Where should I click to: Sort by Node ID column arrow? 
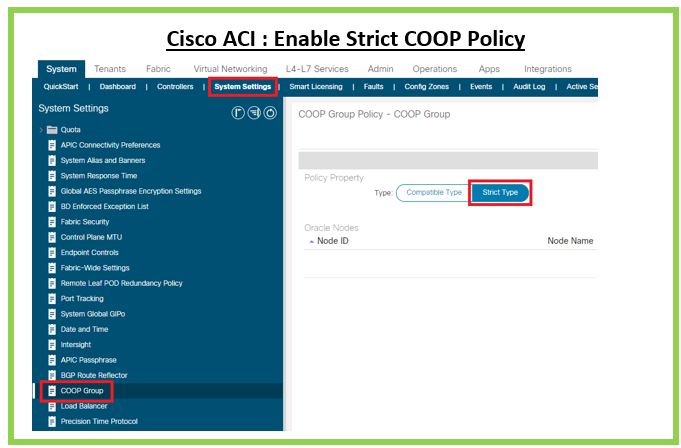tap(311, 241)
